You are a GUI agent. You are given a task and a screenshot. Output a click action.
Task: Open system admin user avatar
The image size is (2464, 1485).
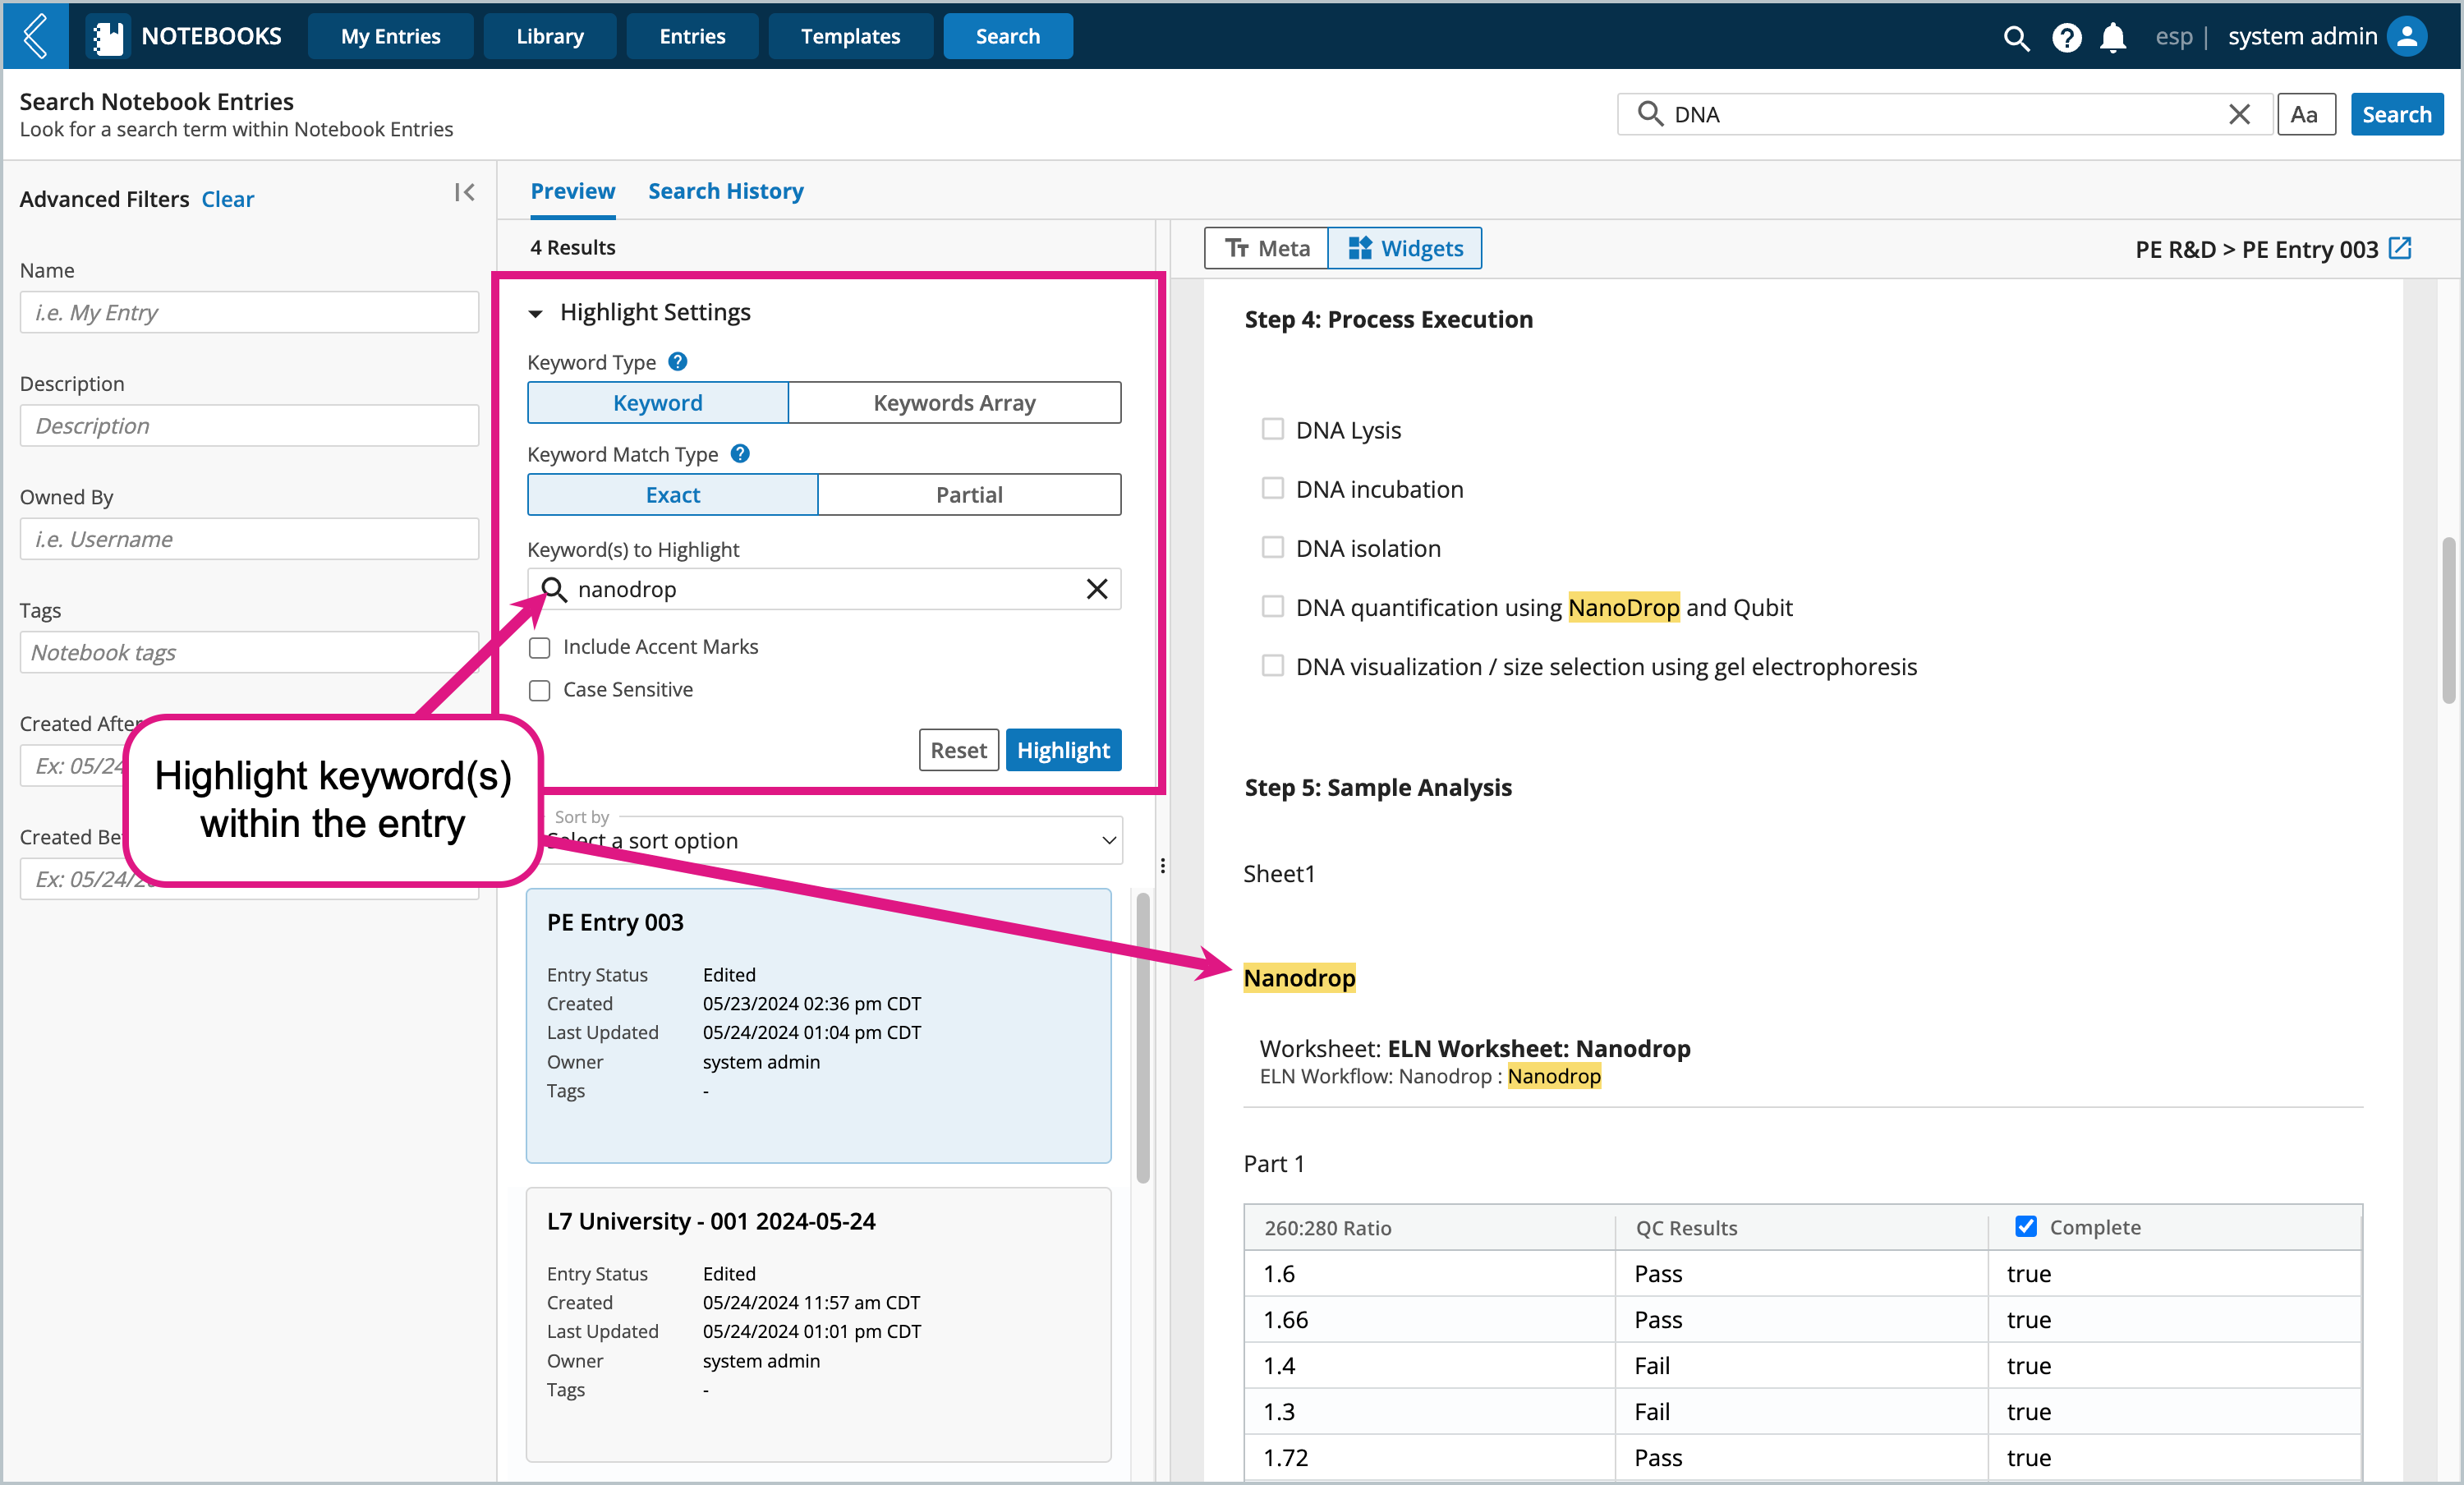point(2407,36)
